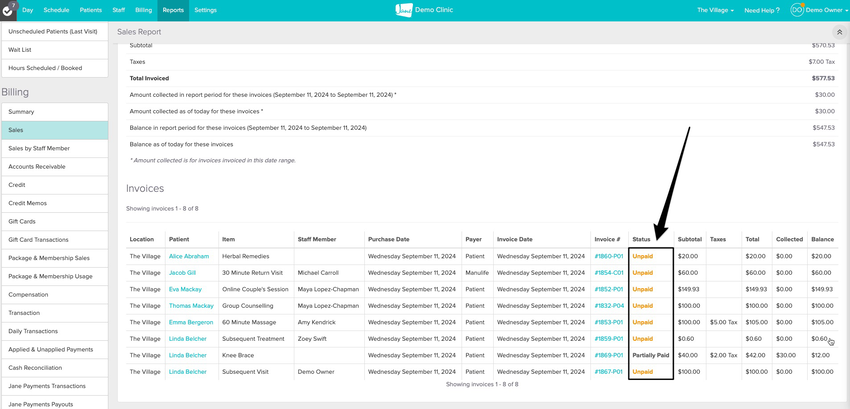Open the Schedule tab
This screenshot has height=409, width=850.
click(56, 10)
